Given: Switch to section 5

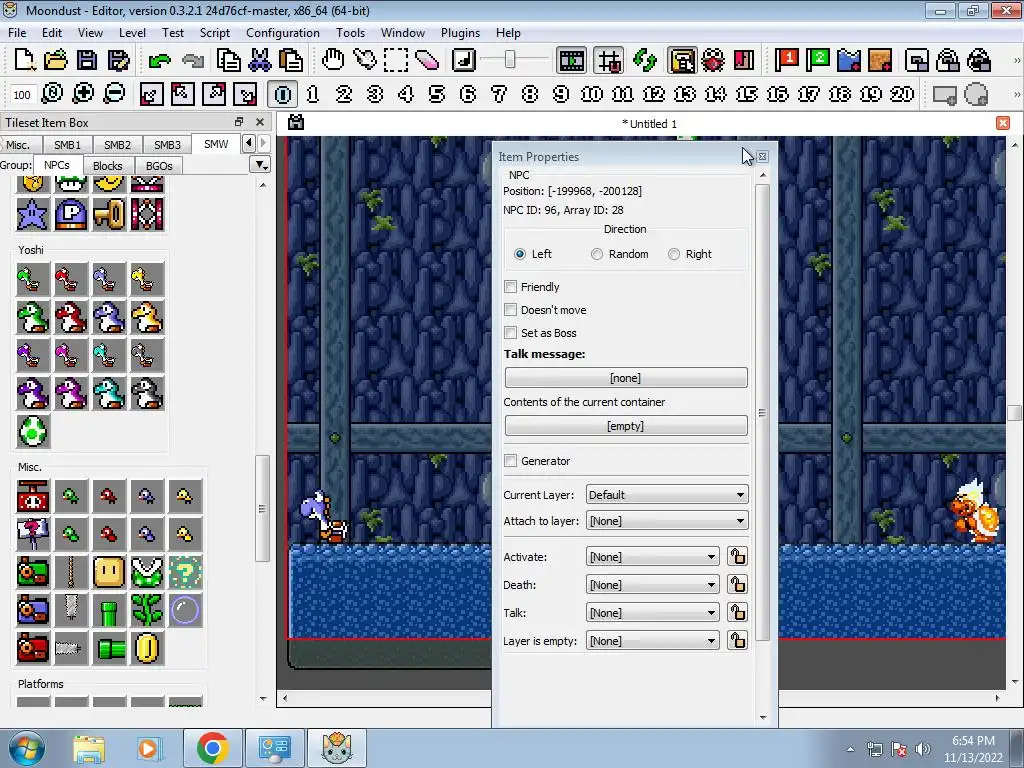Looking at the screenshot, I should pos(436,95).
